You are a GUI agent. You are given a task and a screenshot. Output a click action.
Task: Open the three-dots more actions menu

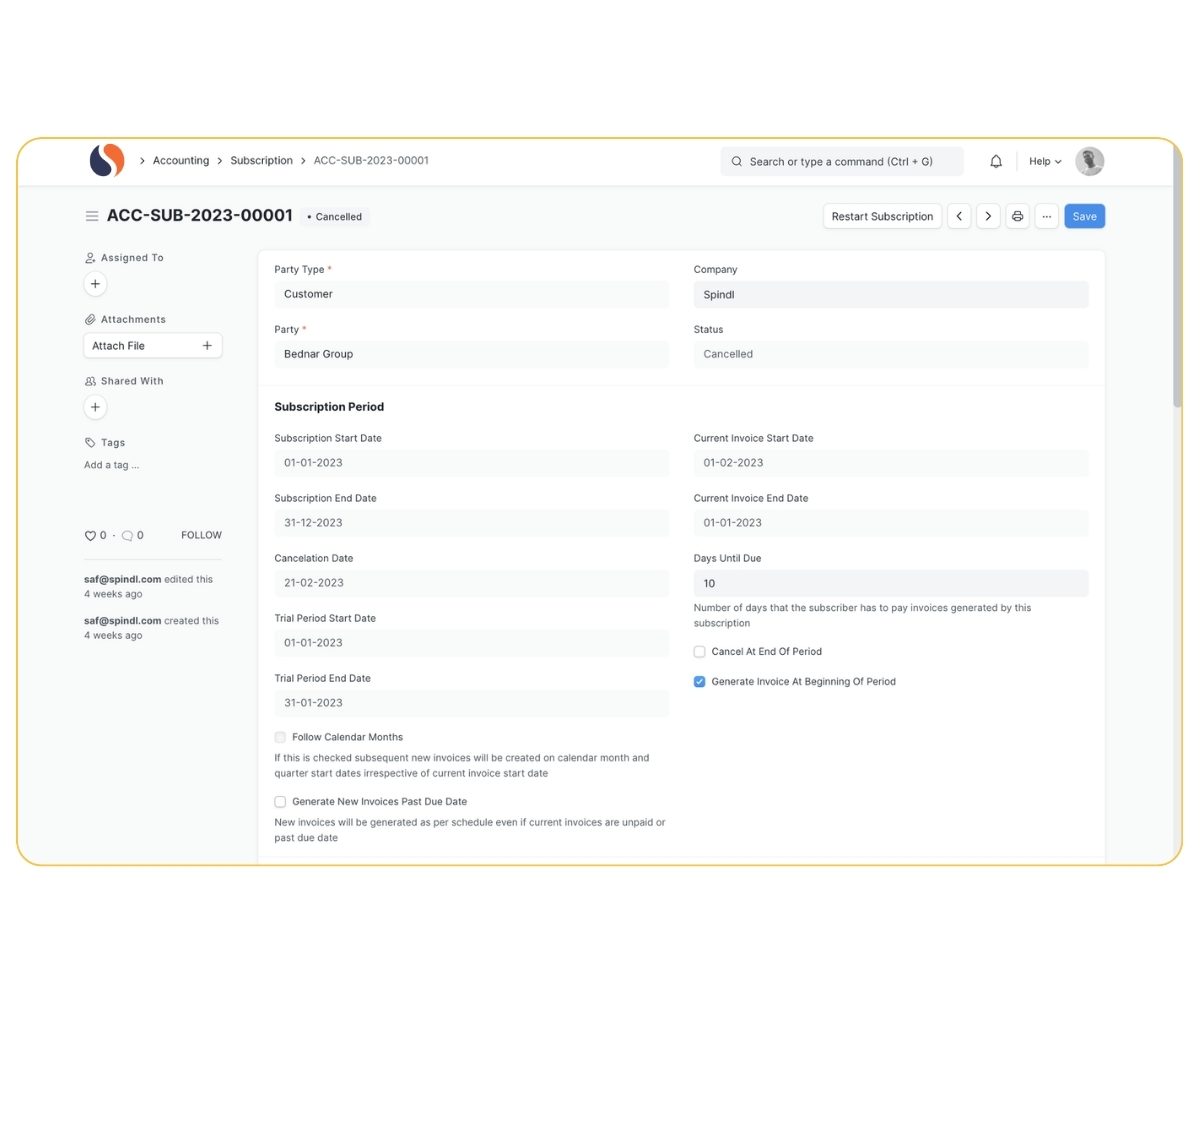click(x=1046, y=216)
